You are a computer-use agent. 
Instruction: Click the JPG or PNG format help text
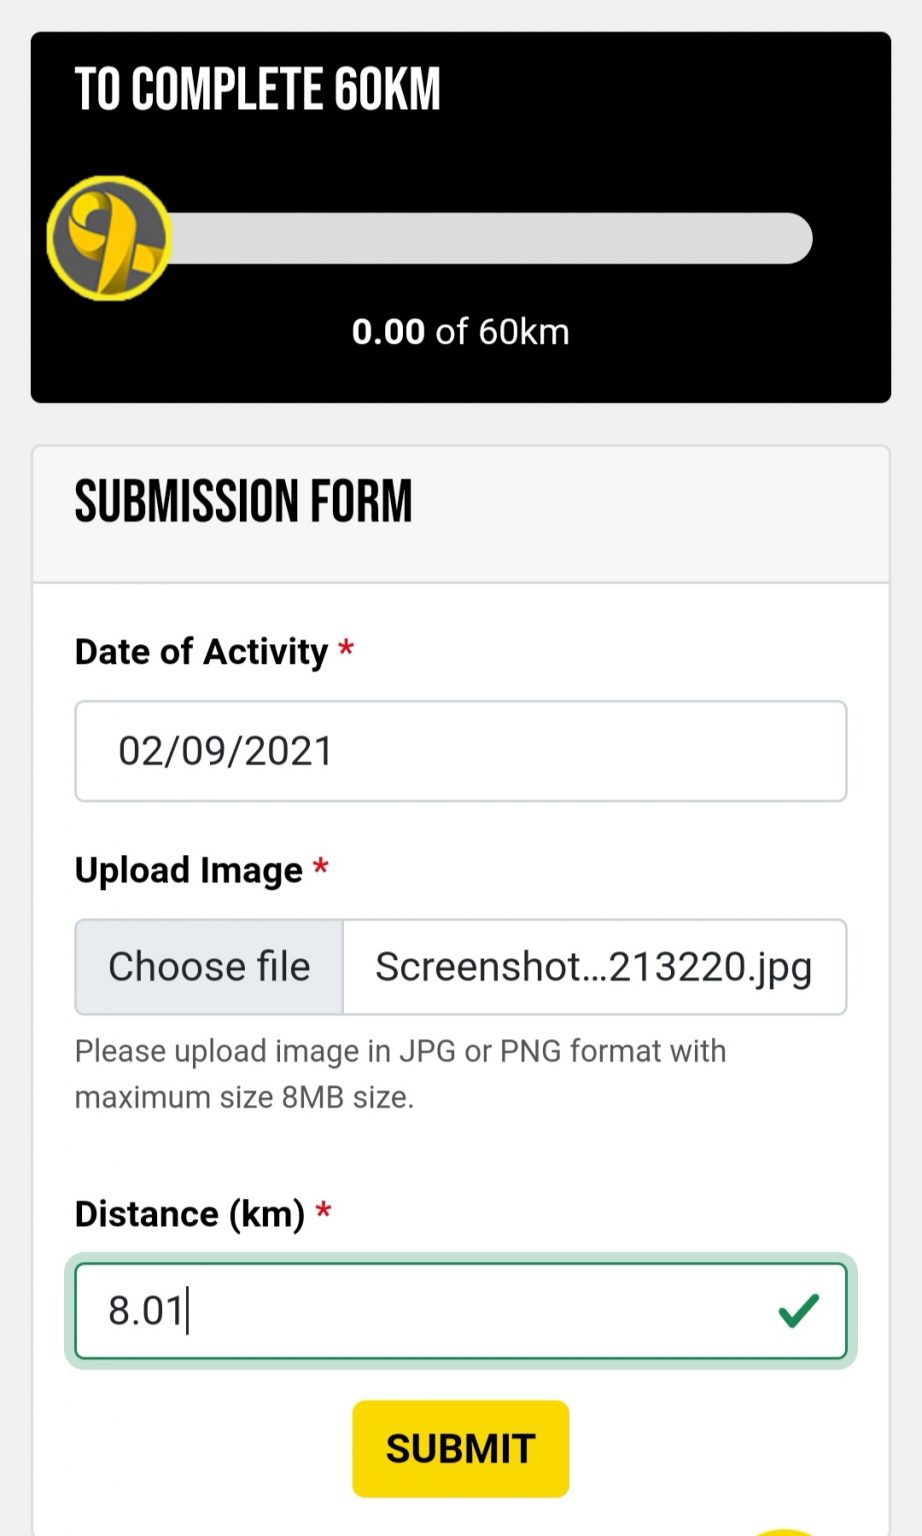pyautogui.click(x=400, y=1074)
